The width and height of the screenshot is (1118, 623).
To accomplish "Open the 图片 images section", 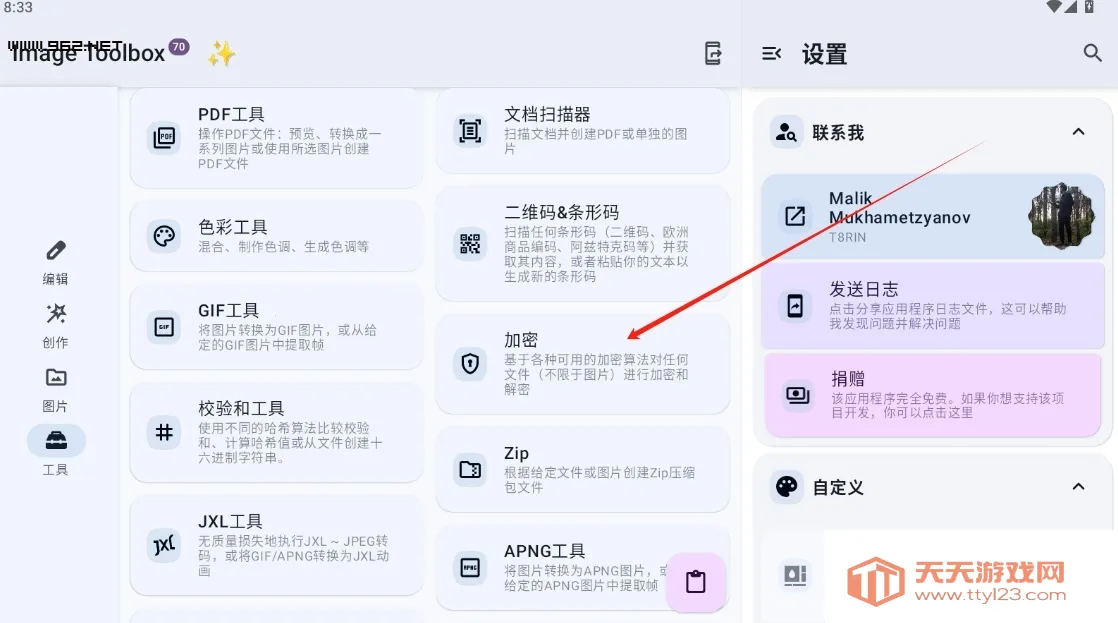I will pyautogui.click(x=55, y=389).
